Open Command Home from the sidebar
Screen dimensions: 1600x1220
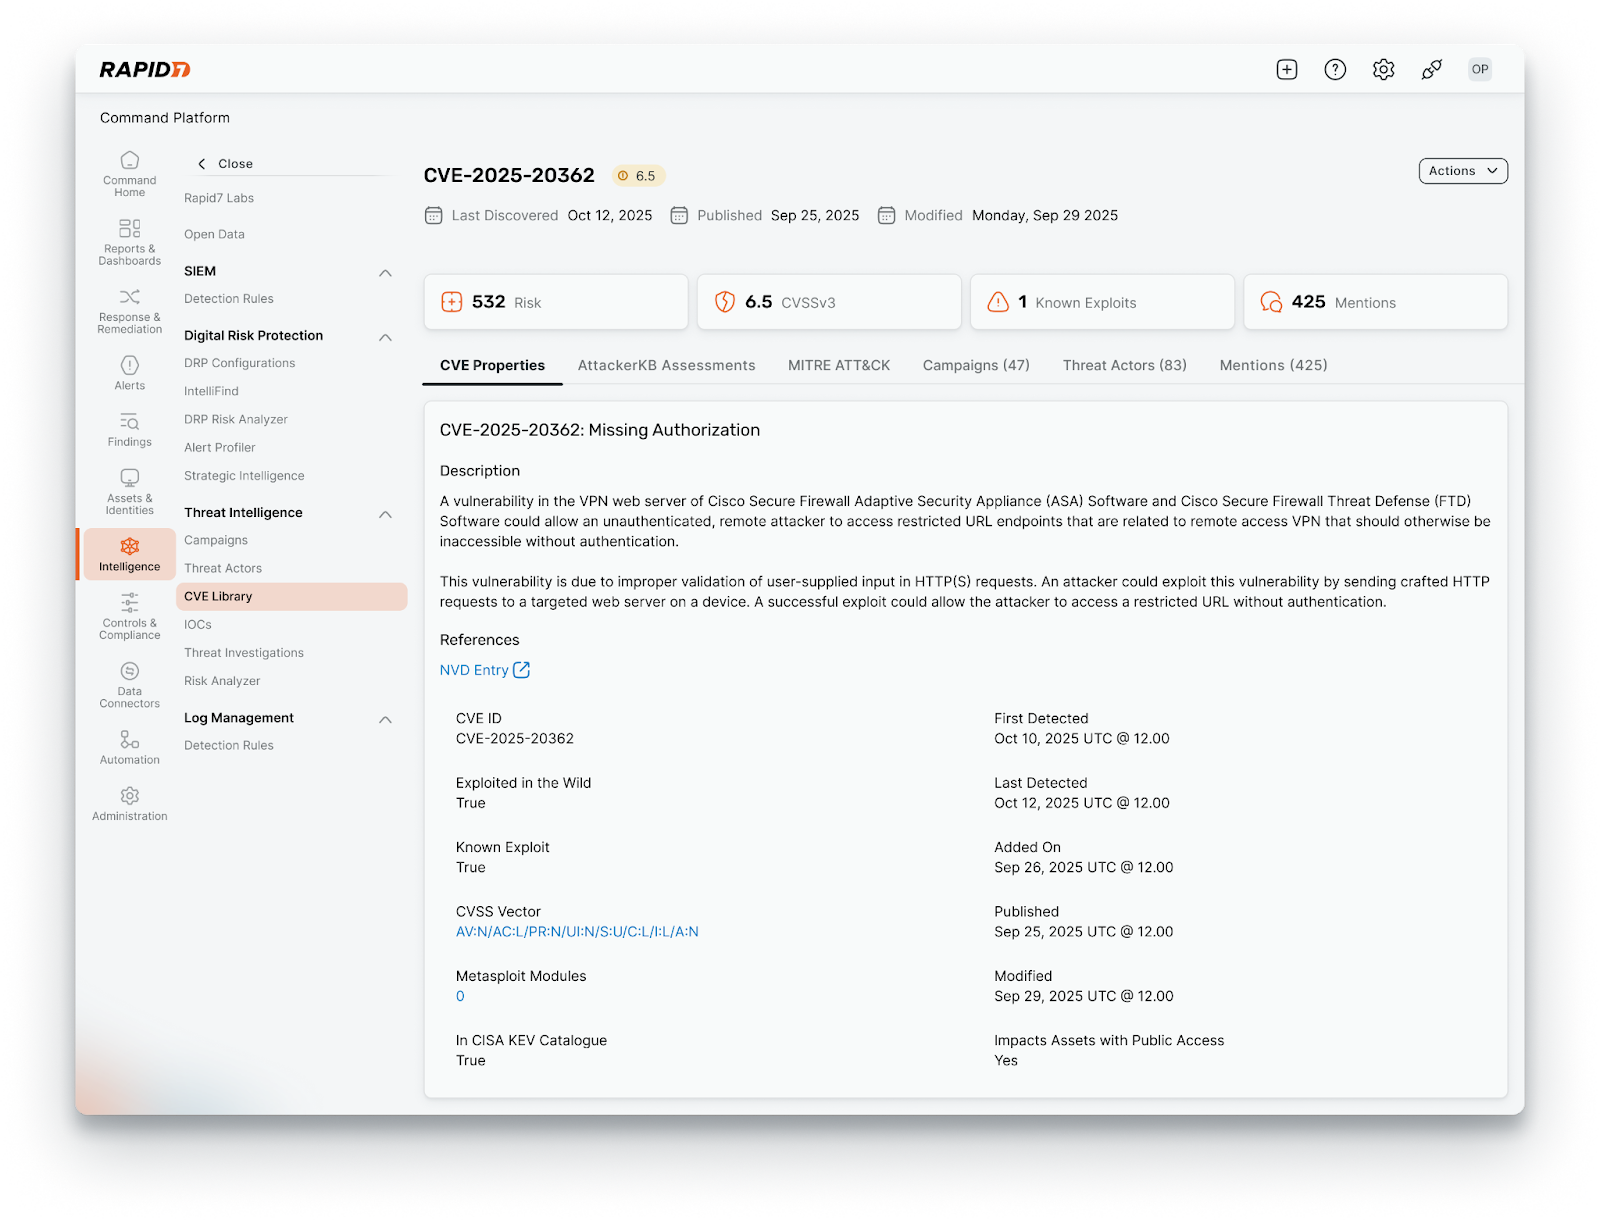pyautogui.click(x=129, y=172)
